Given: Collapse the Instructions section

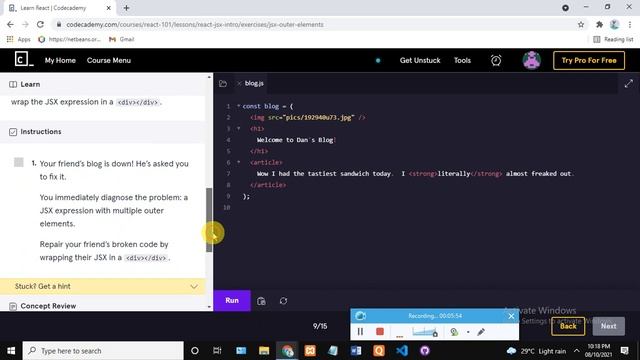Looking at the screenshot, I should tap(102, 132).
